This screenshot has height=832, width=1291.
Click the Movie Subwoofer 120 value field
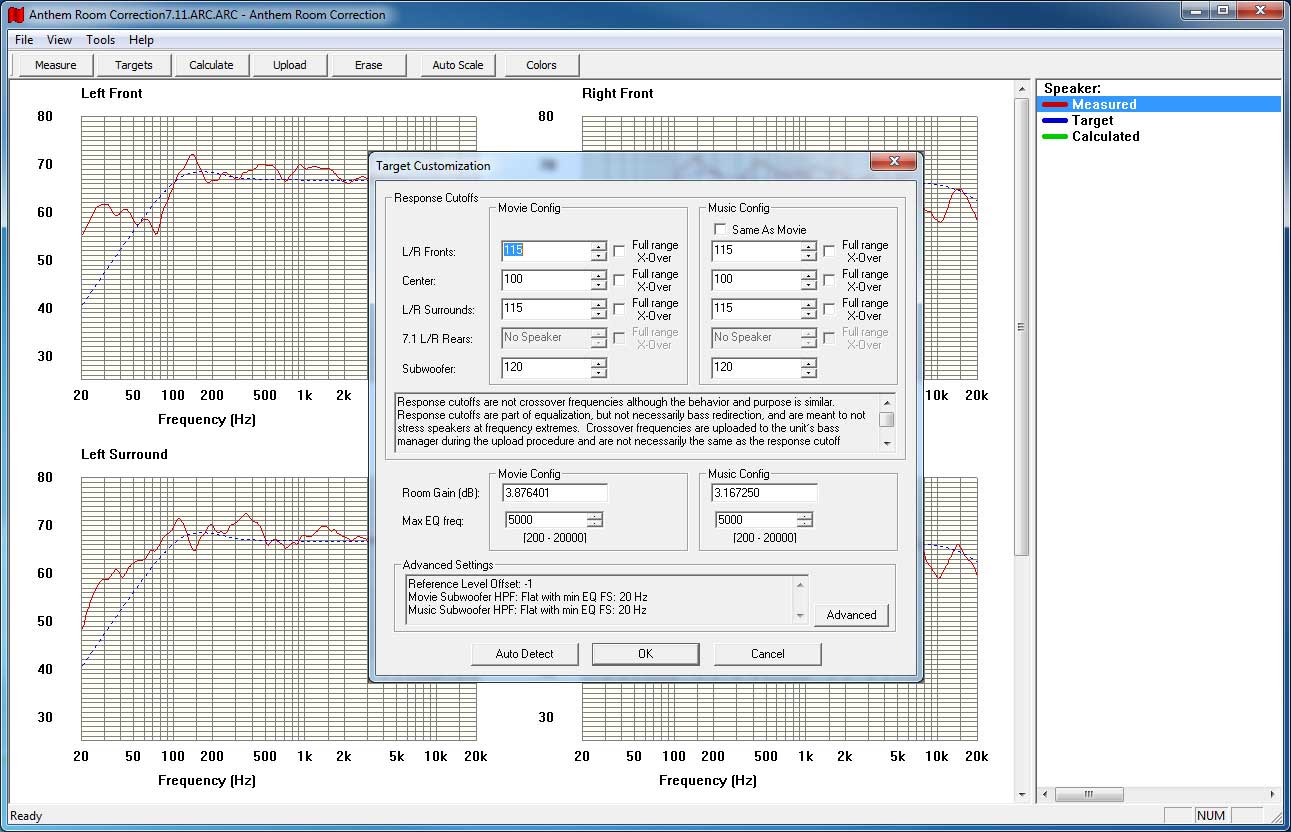[x=546, y=368]
